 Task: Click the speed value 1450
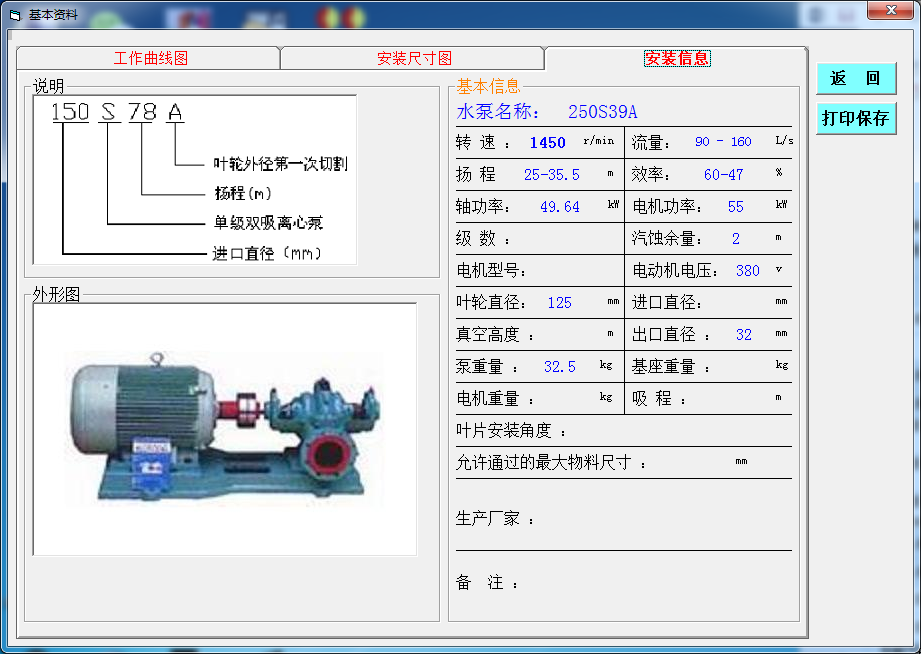tap(547, 143)
